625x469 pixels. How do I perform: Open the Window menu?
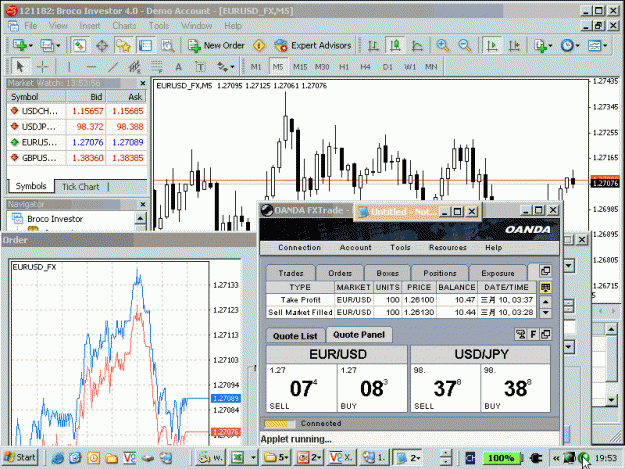(197, 26)
